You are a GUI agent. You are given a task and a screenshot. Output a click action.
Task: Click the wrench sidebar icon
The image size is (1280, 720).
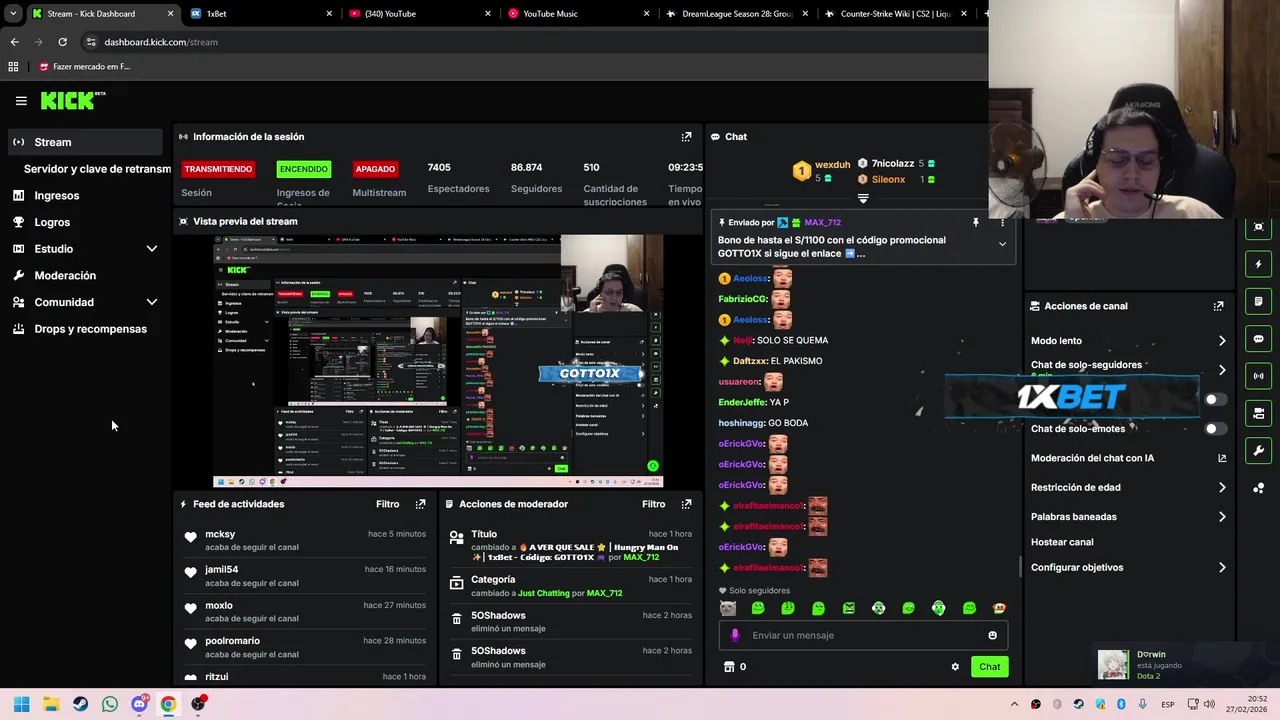[1258, 450]
